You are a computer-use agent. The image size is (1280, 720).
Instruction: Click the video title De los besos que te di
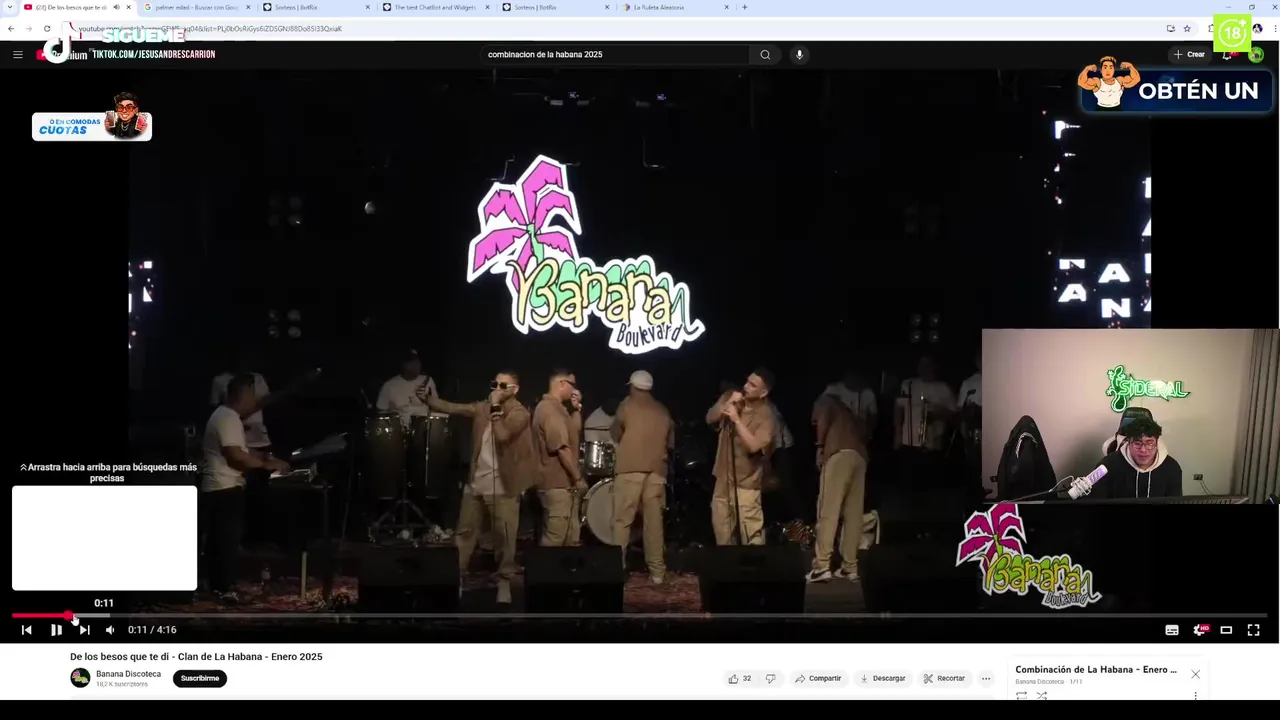point(196,657)
